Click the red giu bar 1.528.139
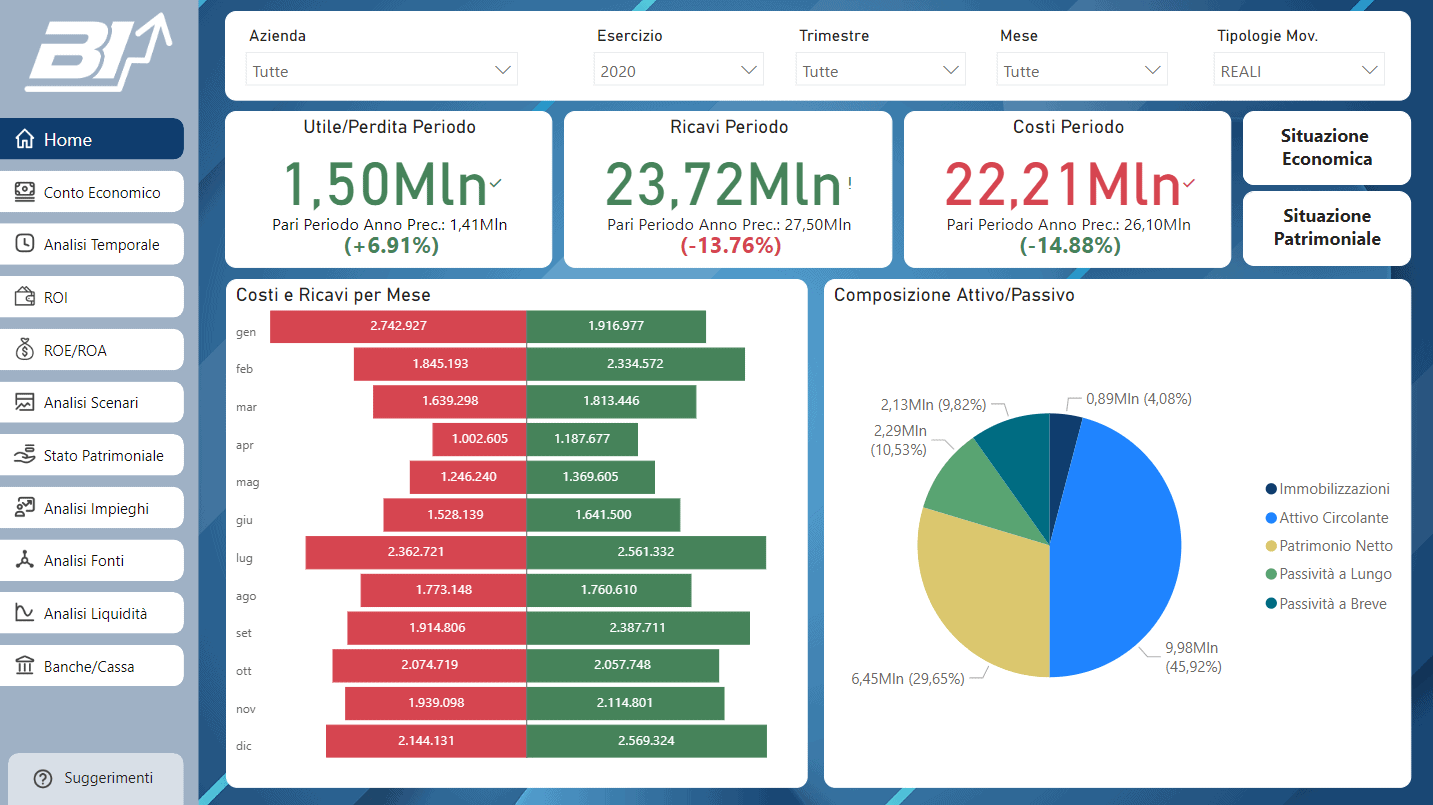This screenshot has height=805, width=1433. (x=455, y=515)
